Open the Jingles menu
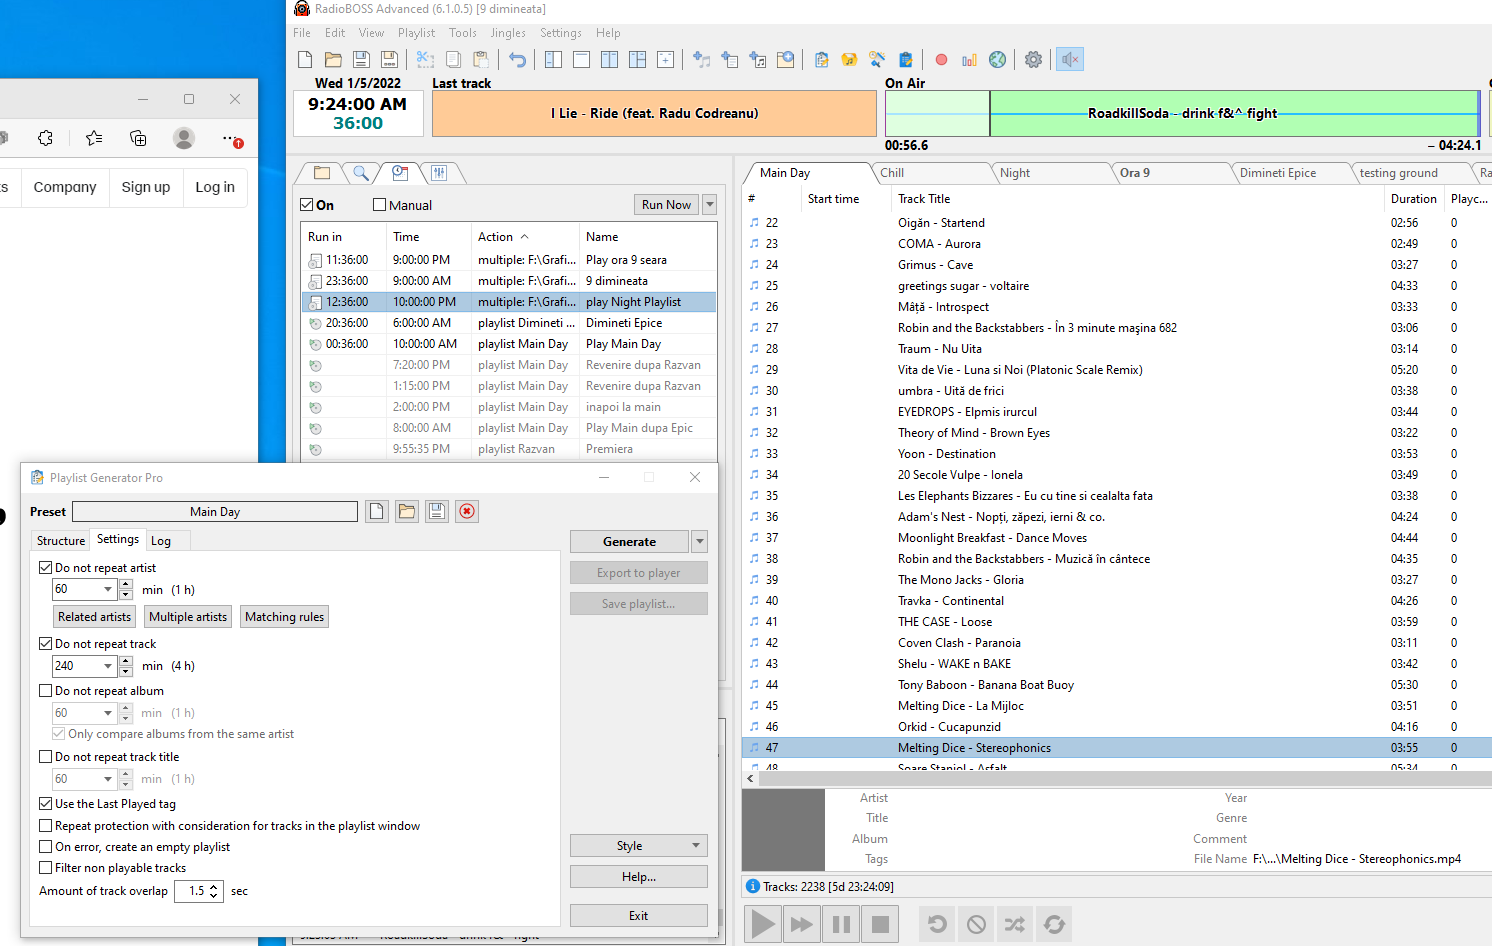Image resolution: width=1492 pixels, height=946 pixels. [508, 33]
